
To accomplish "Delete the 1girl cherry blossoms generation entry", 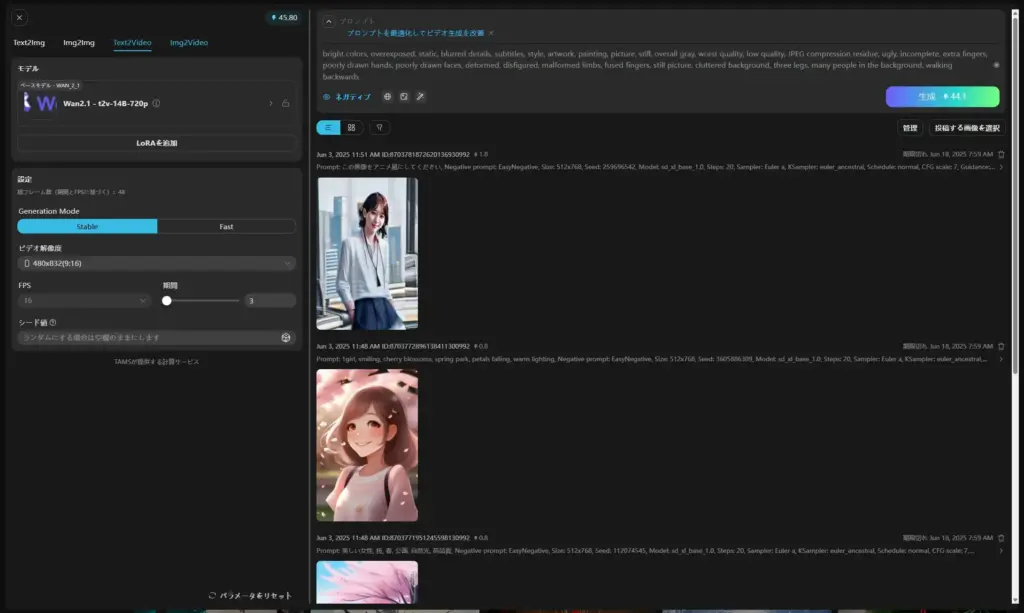I will (1001, 347).
